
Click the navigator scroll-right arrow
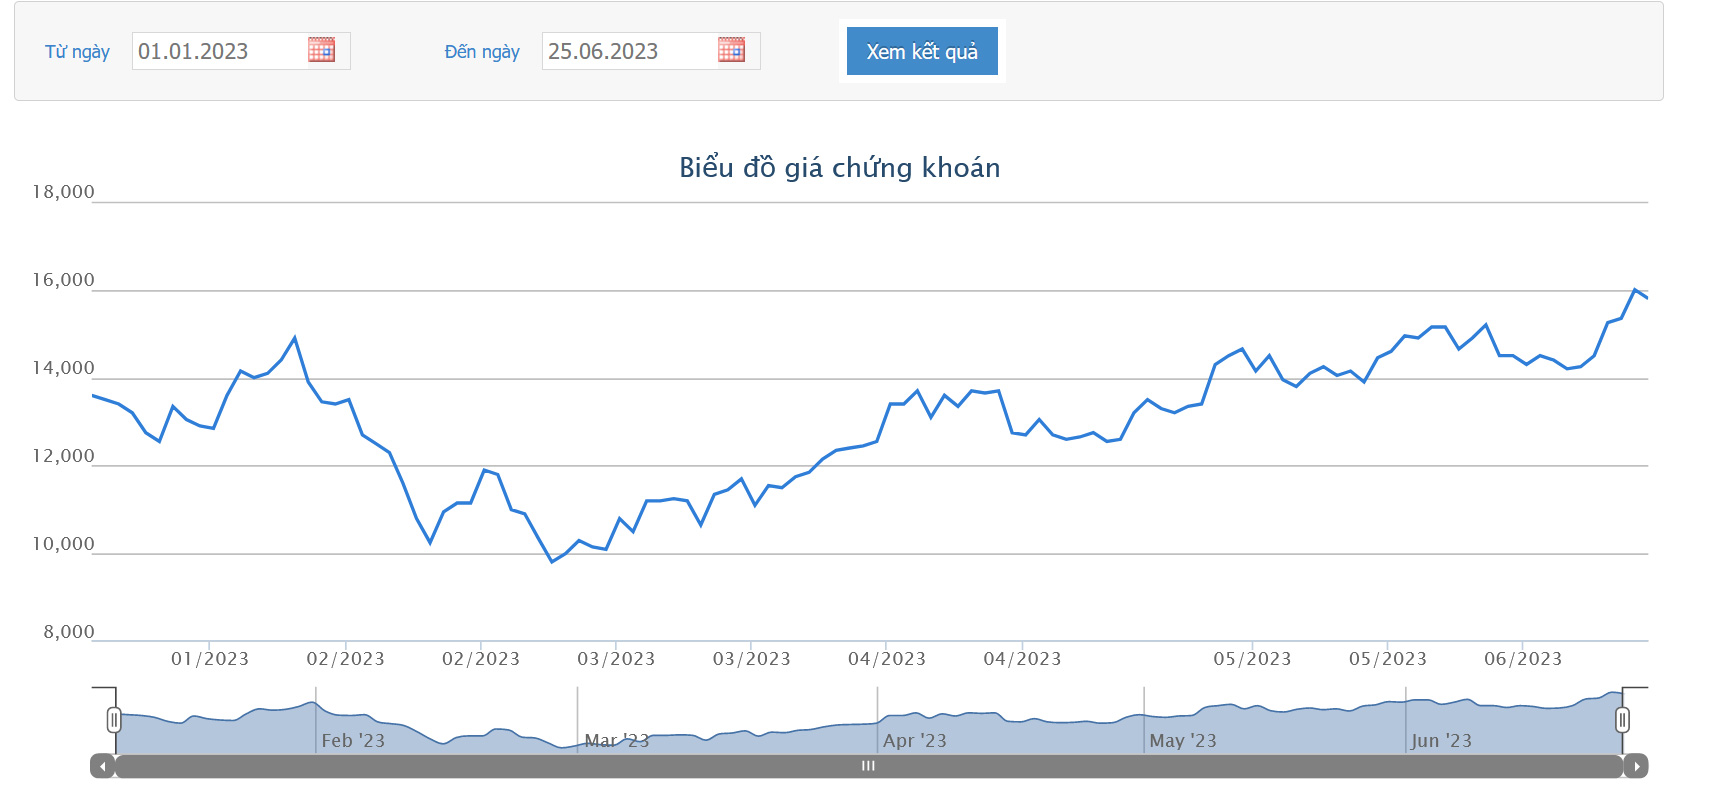pyautogui.click(x=1636, y=766)
